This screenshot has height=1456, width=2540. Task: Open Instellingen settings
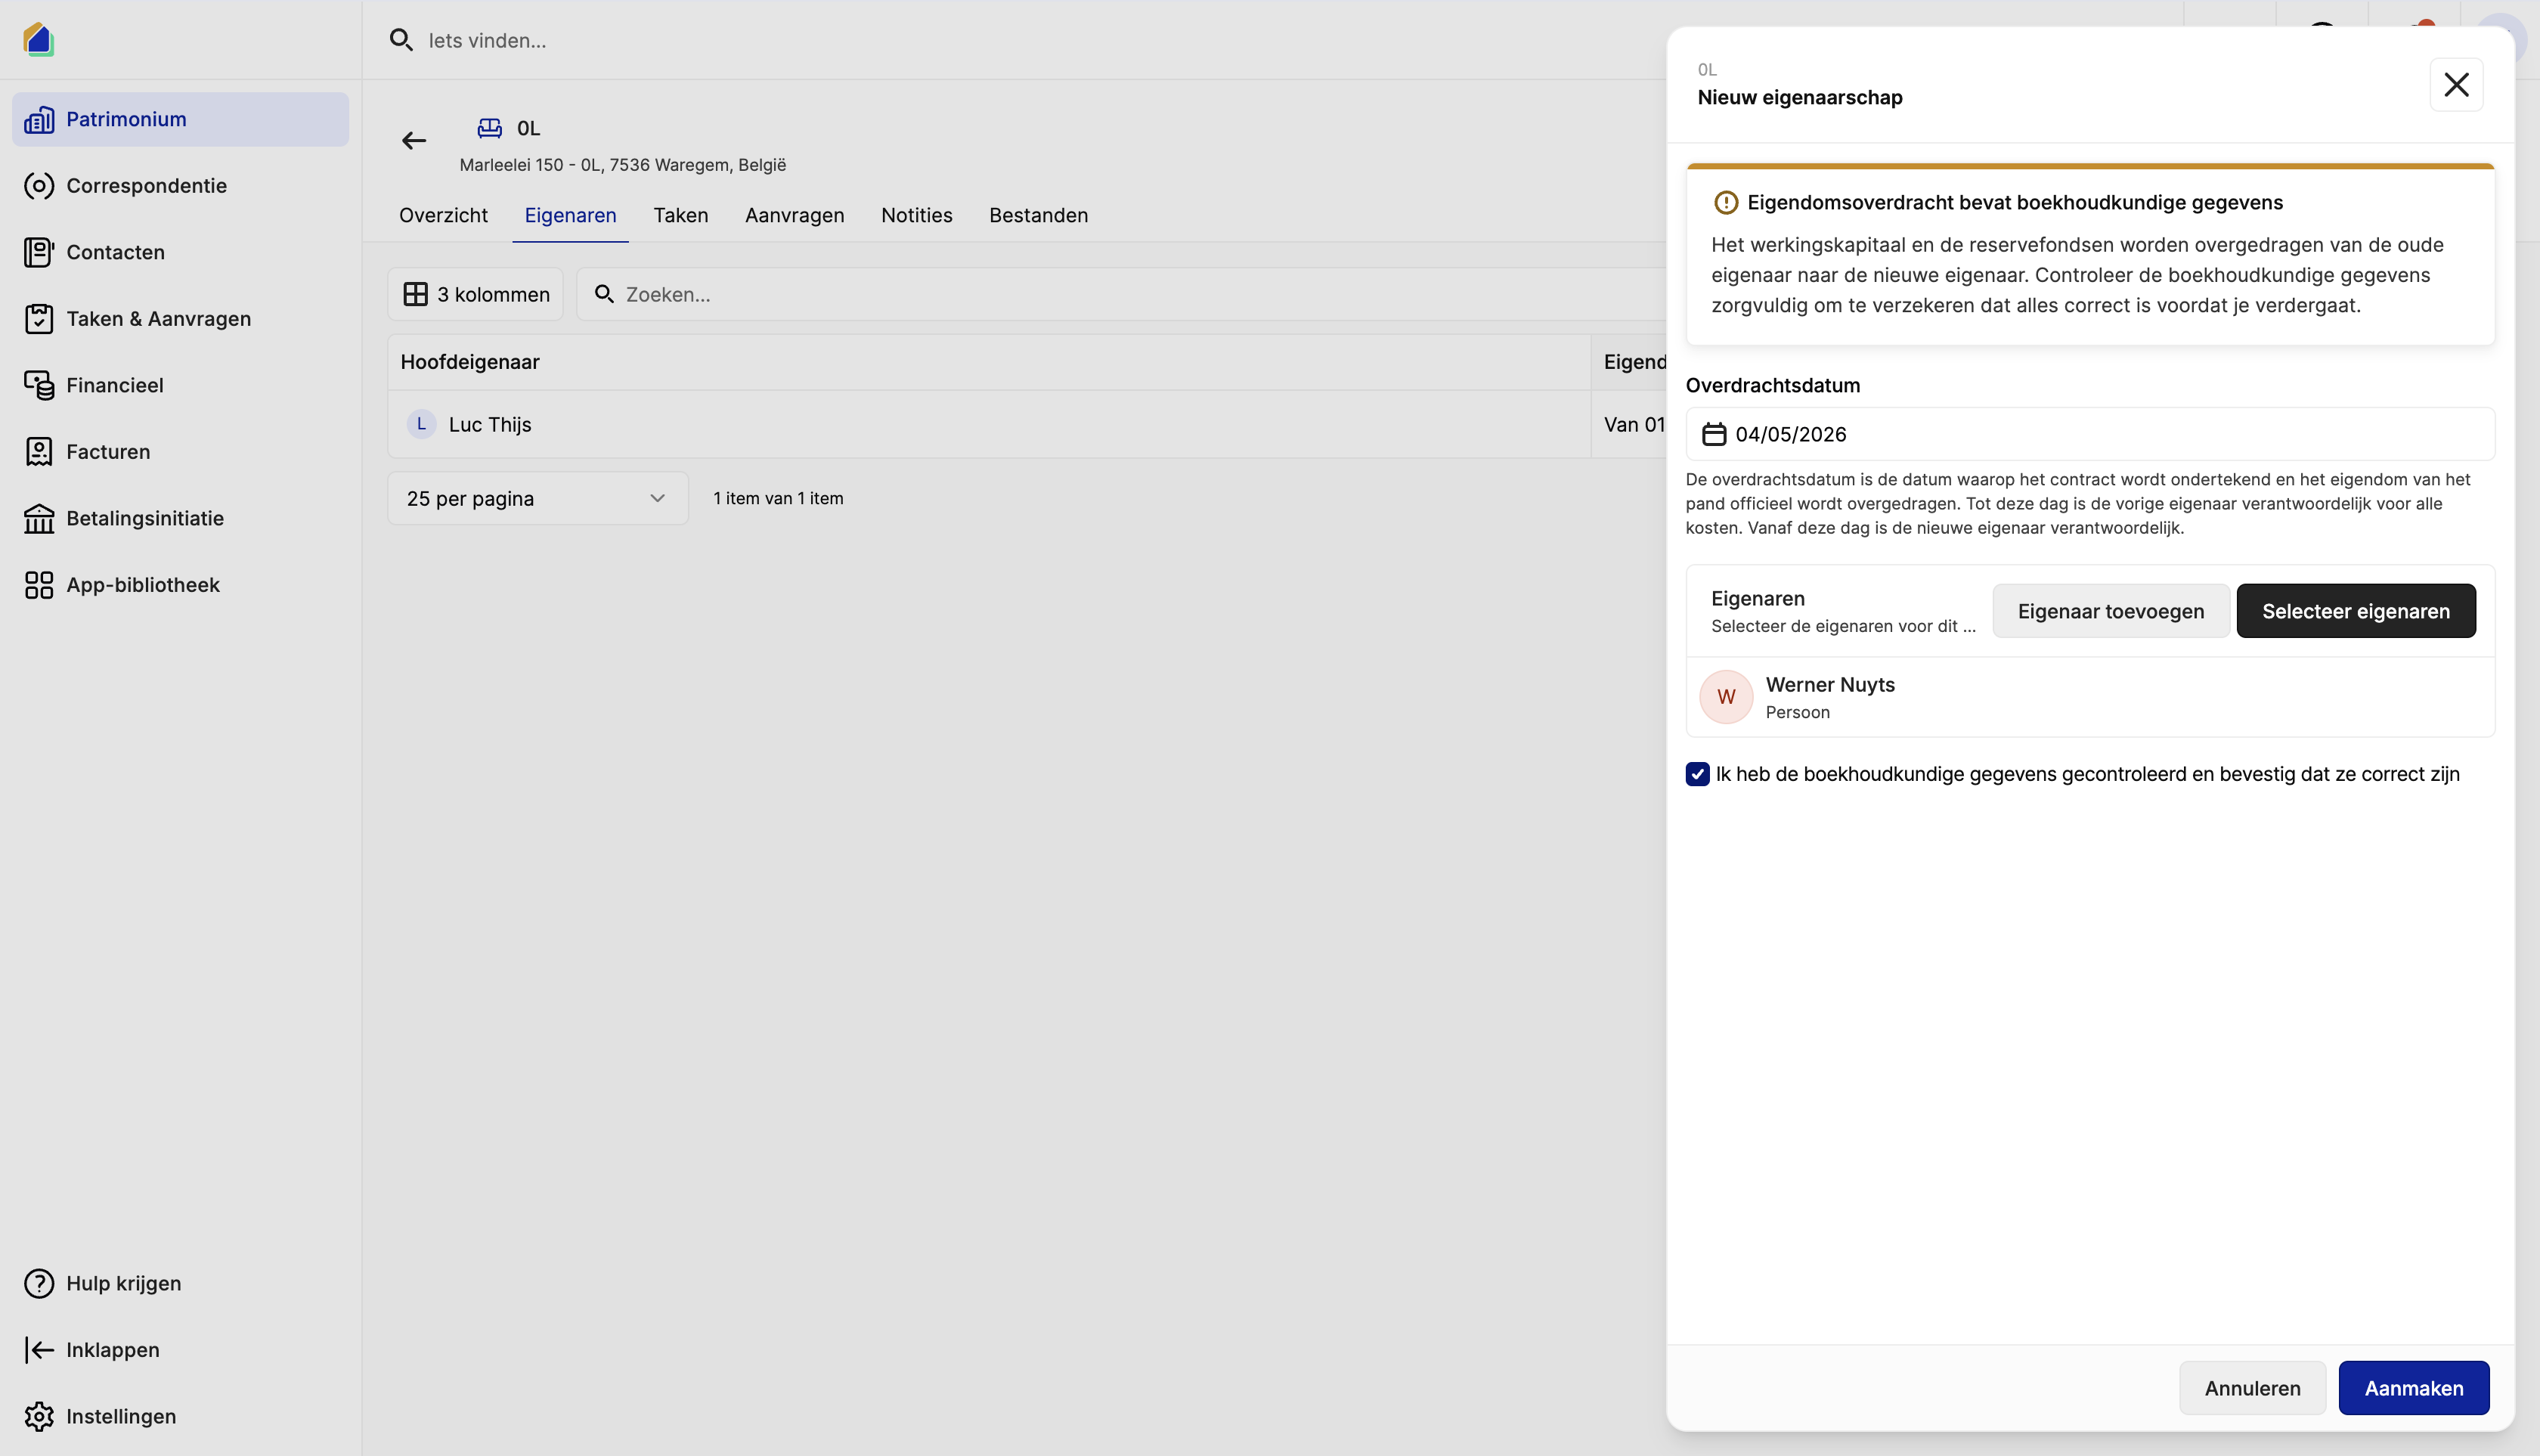(180, 1416)
